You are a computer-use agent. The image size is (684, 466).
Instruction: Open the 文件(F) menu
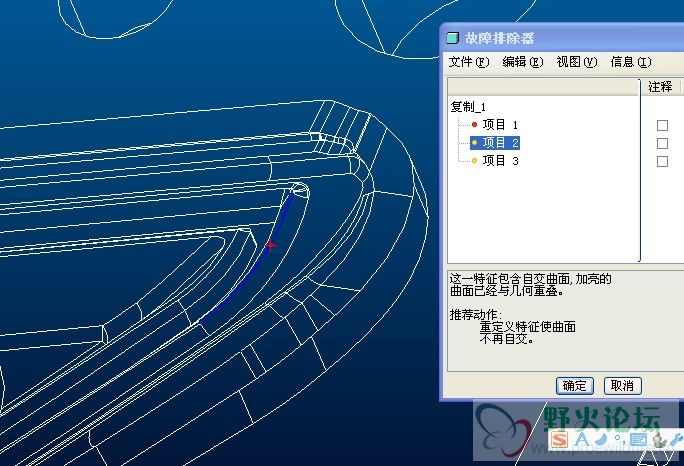point(469,62)
